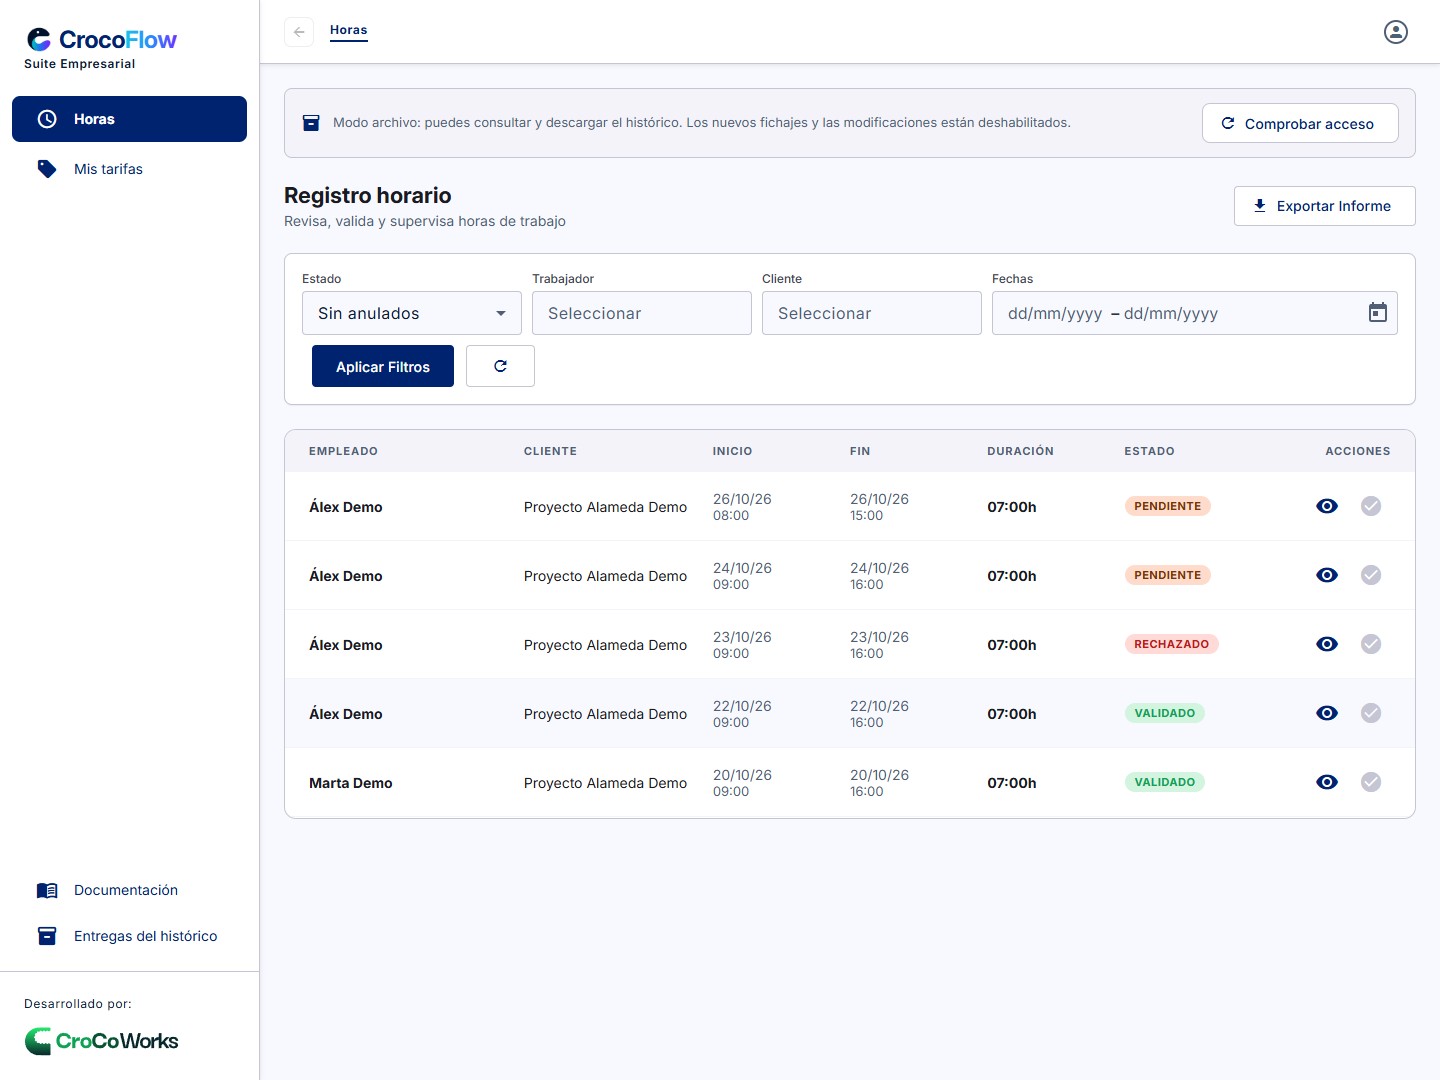
Task: Click the archive icon in the Modo archivo banner
Action: tap(311, 123)
